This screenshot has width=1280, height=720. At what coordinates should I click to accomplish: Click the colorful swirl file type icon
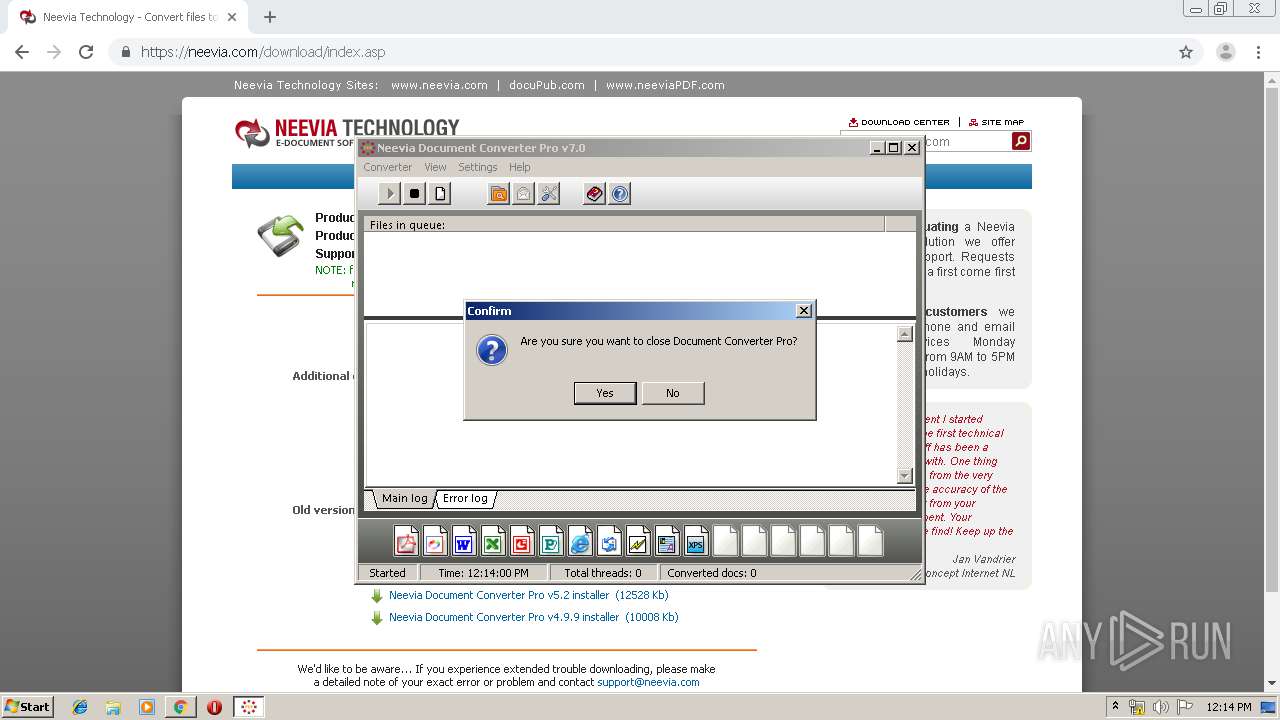(435, 541)
